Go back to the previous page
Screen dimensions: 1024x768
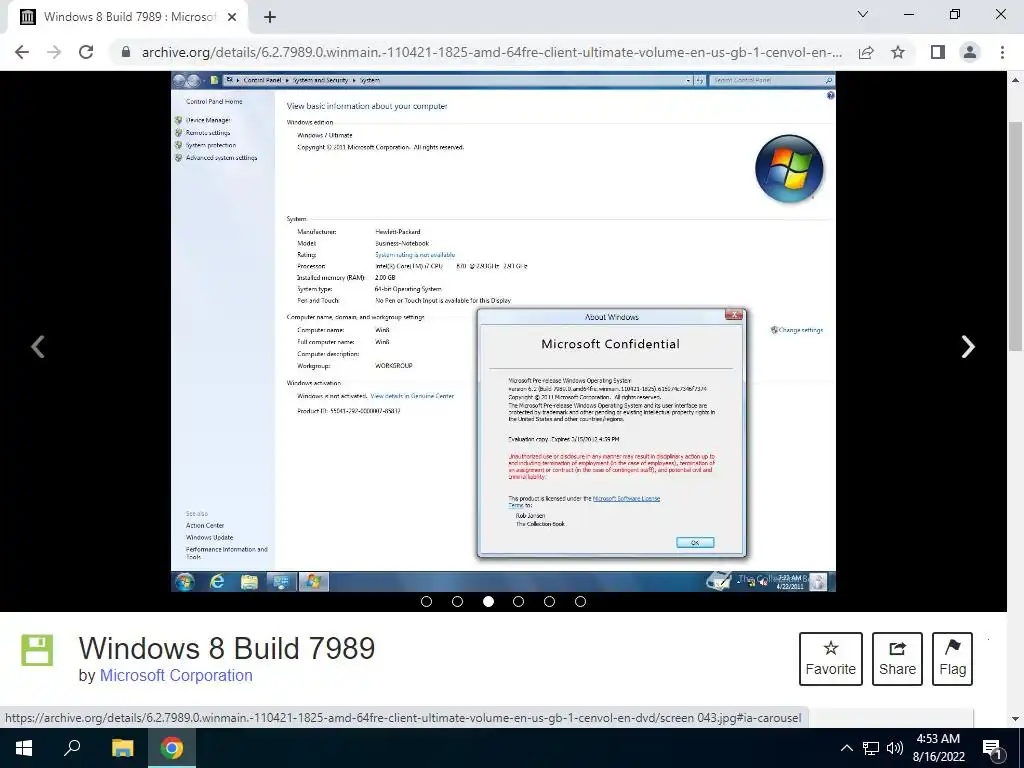(22, 52)
